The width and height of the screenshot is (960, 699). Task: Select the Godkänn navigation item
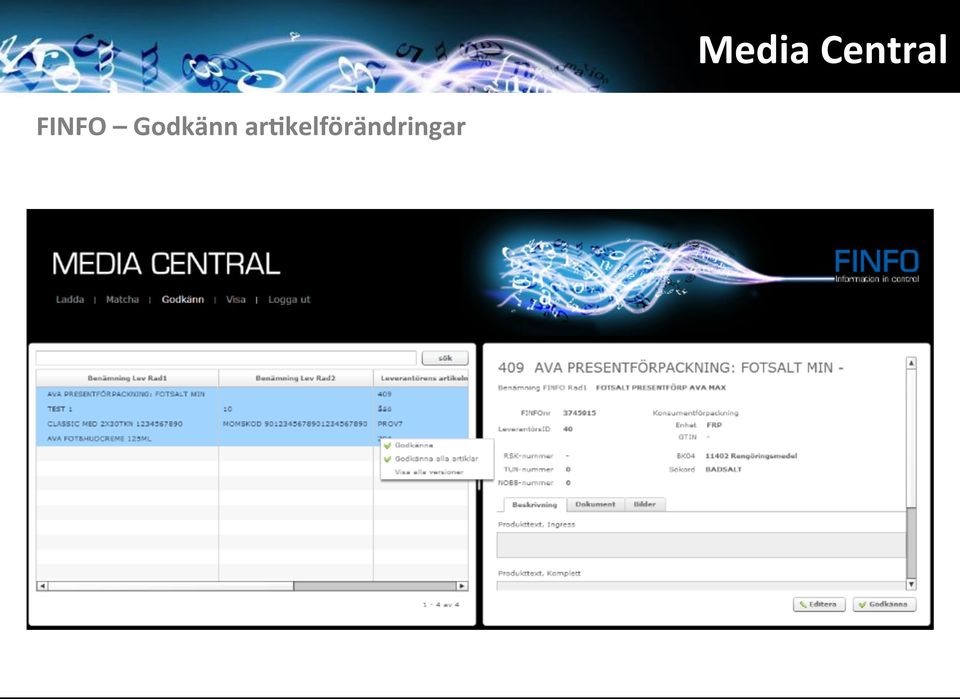[x=182, y=299]
